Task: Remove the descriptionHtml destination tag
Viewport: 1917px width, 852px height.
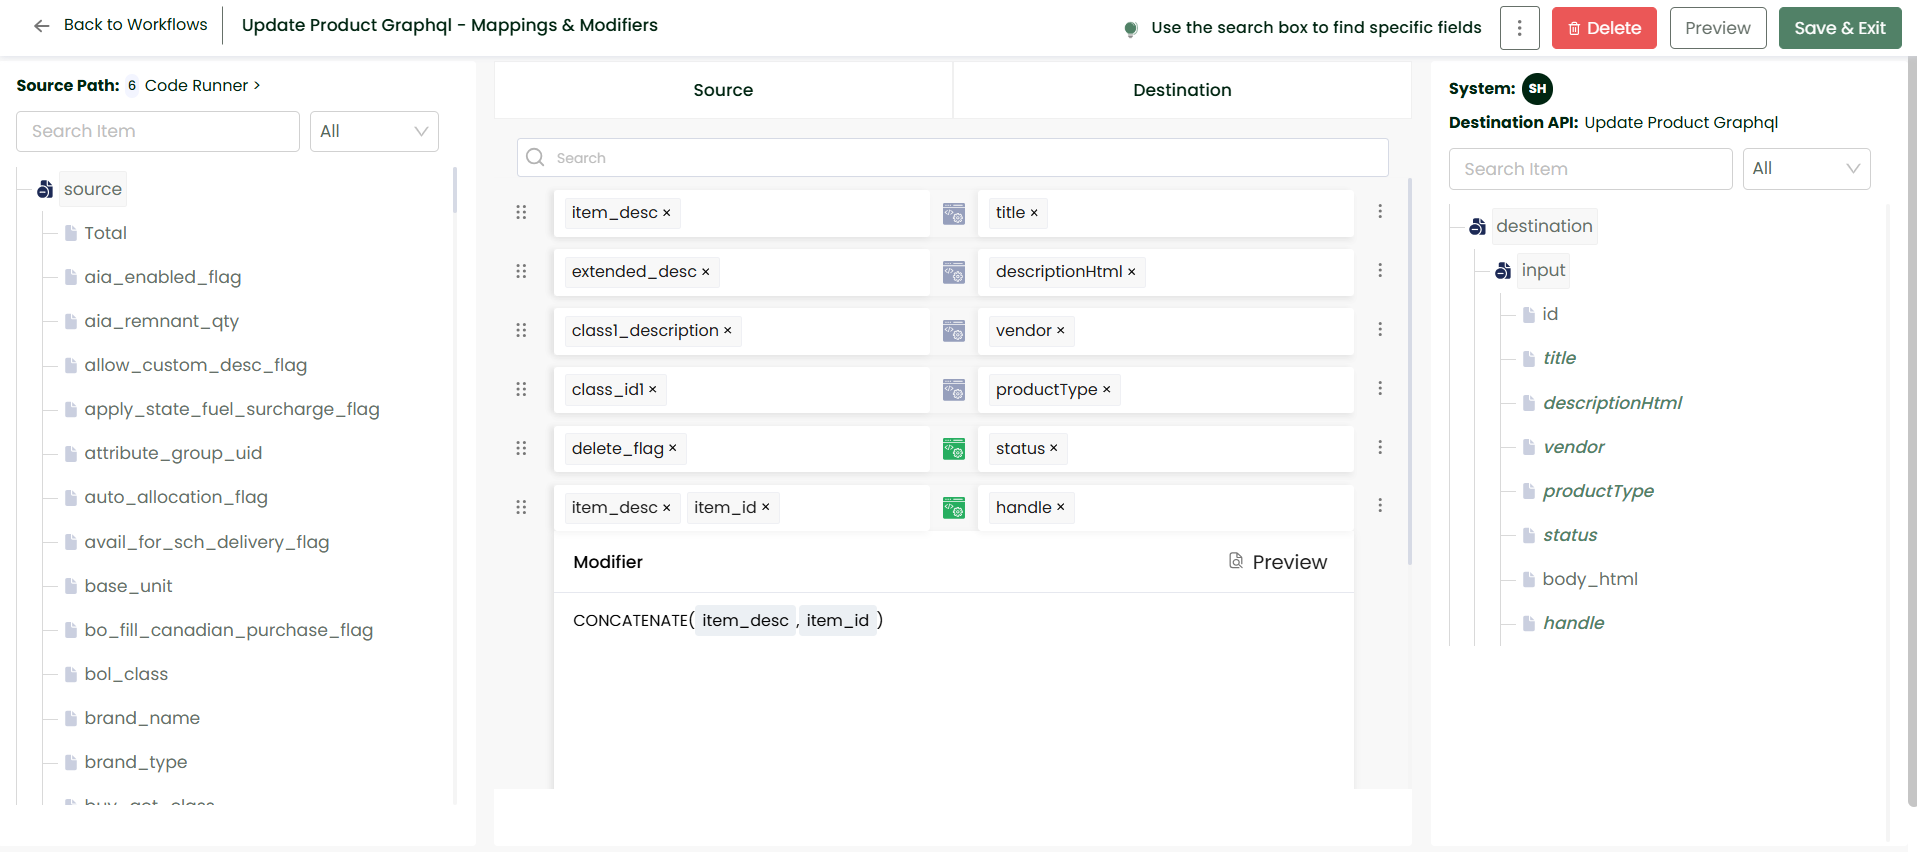Action: 1131,272
